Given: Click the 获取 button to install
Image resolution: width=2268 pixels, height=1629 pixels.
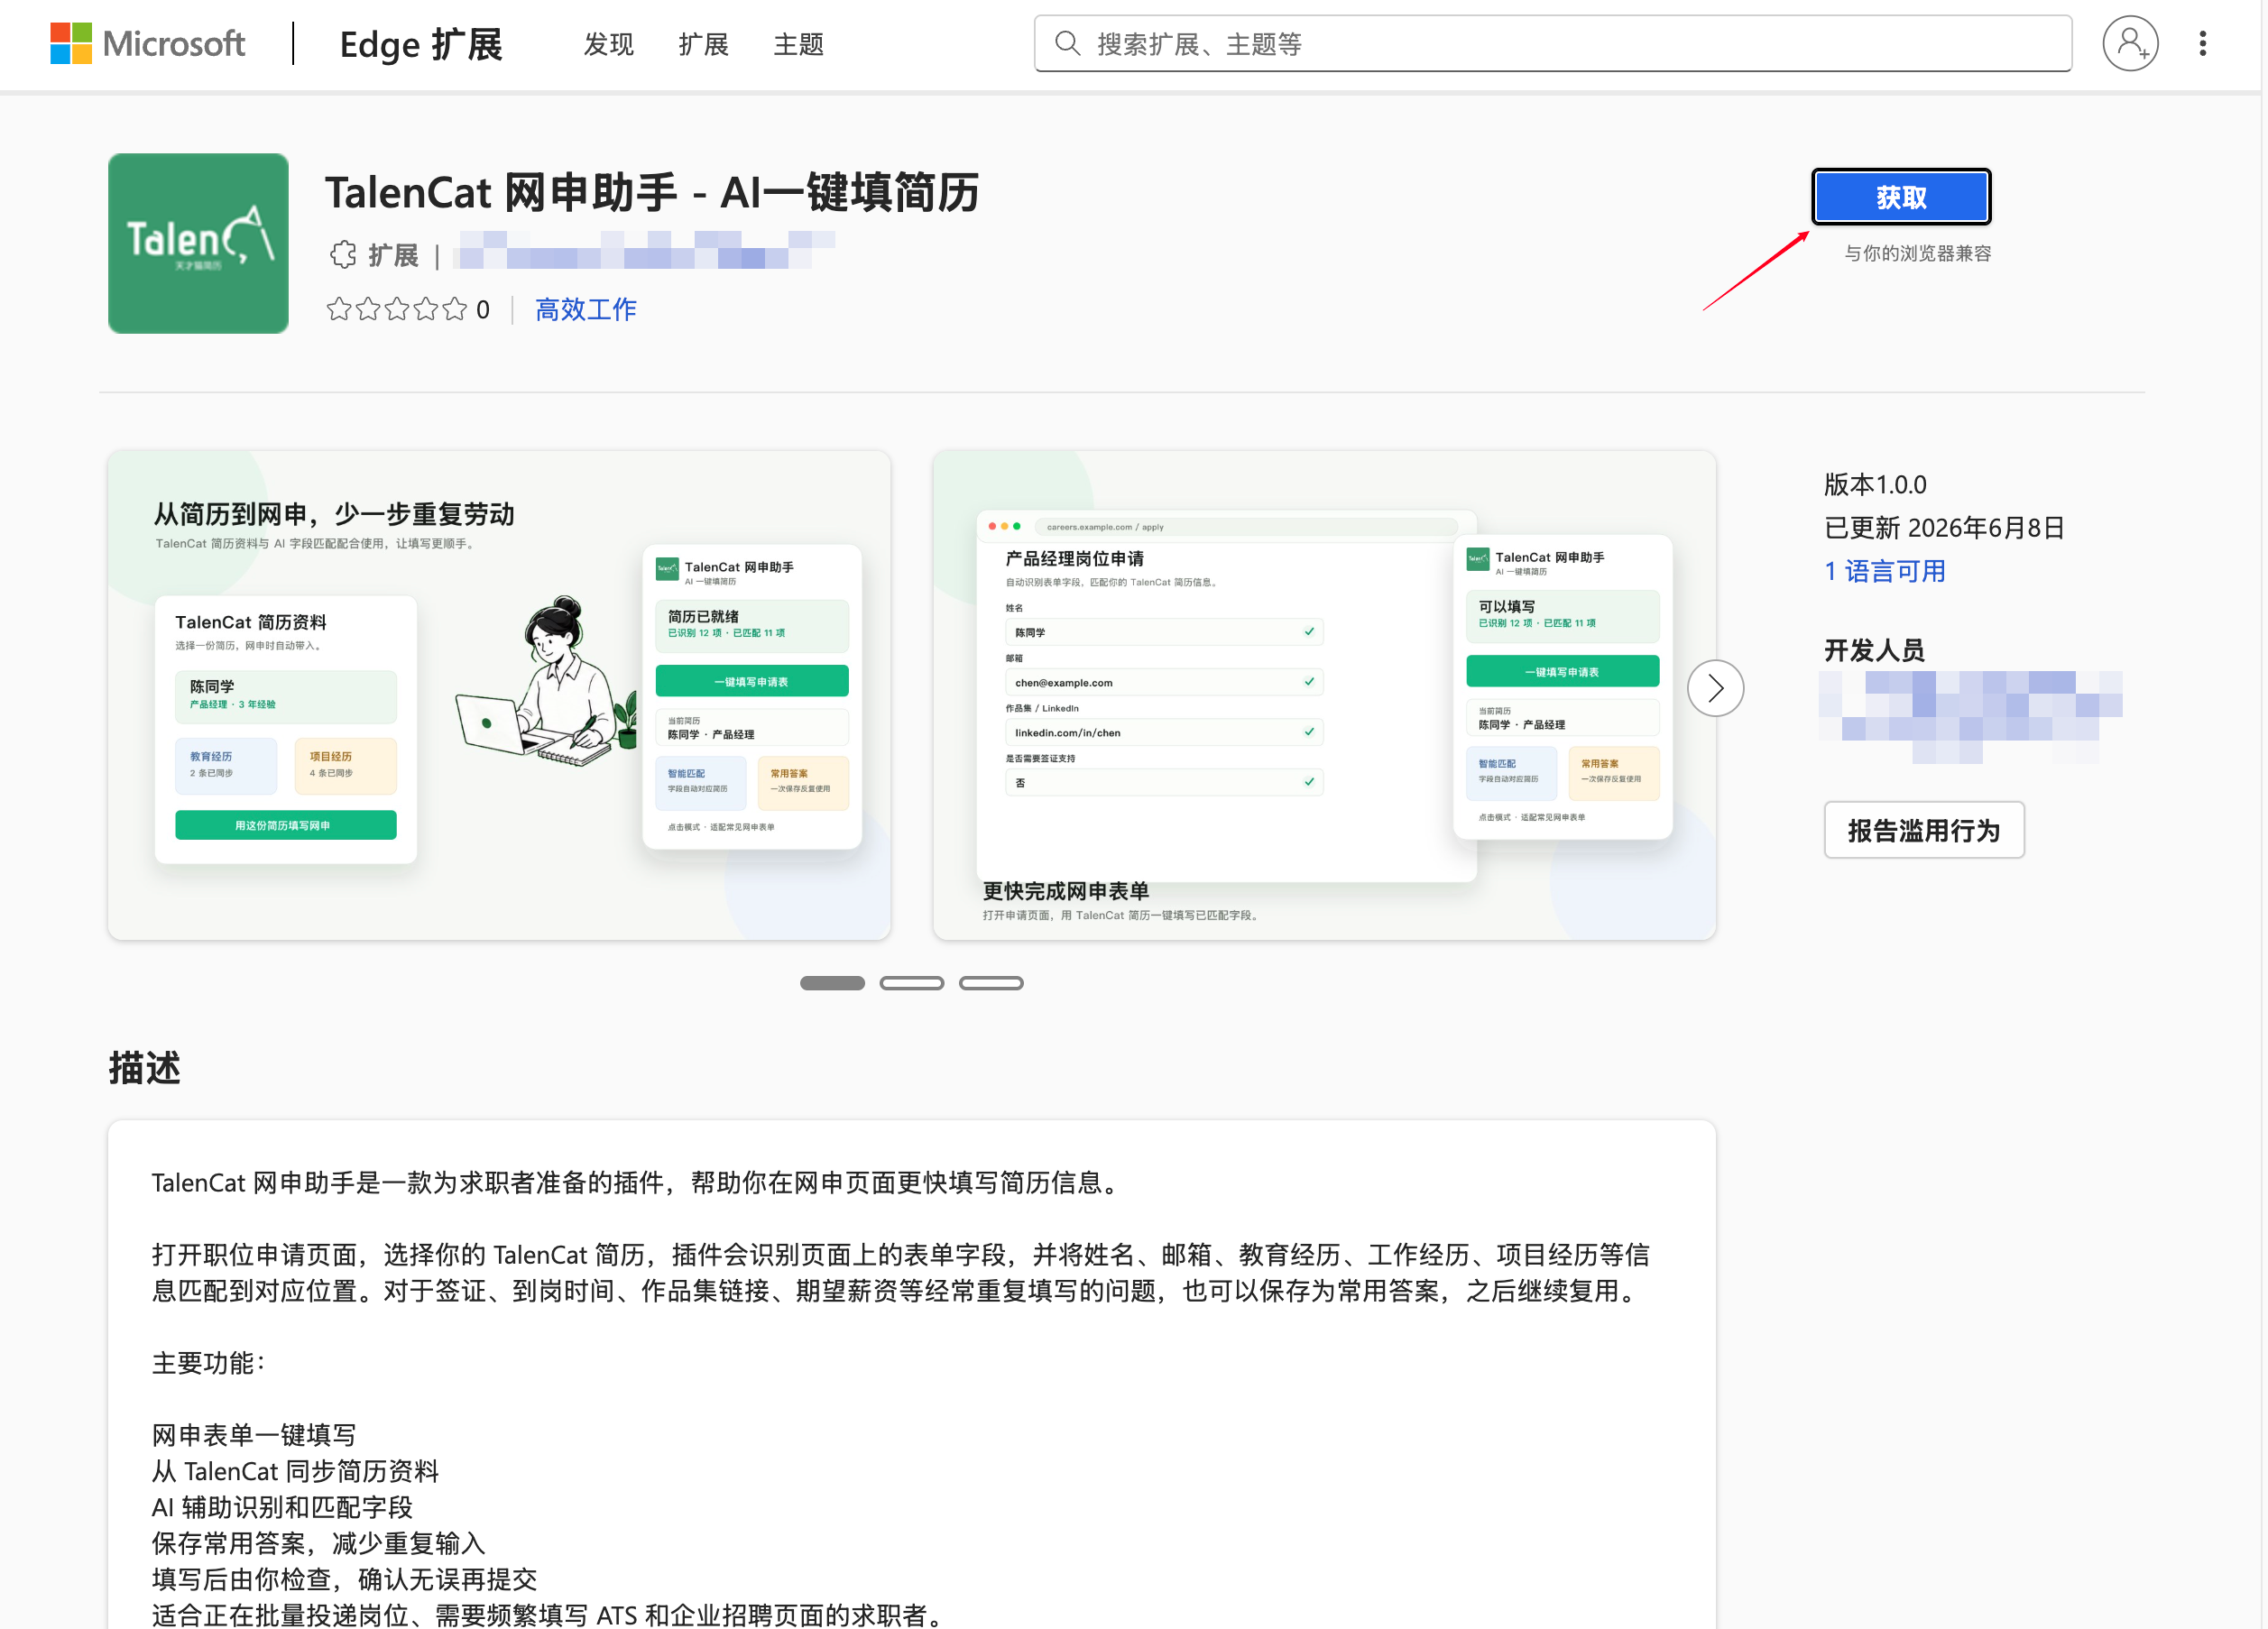Looking at the screenshot, I should click(x=1900, y=197).
